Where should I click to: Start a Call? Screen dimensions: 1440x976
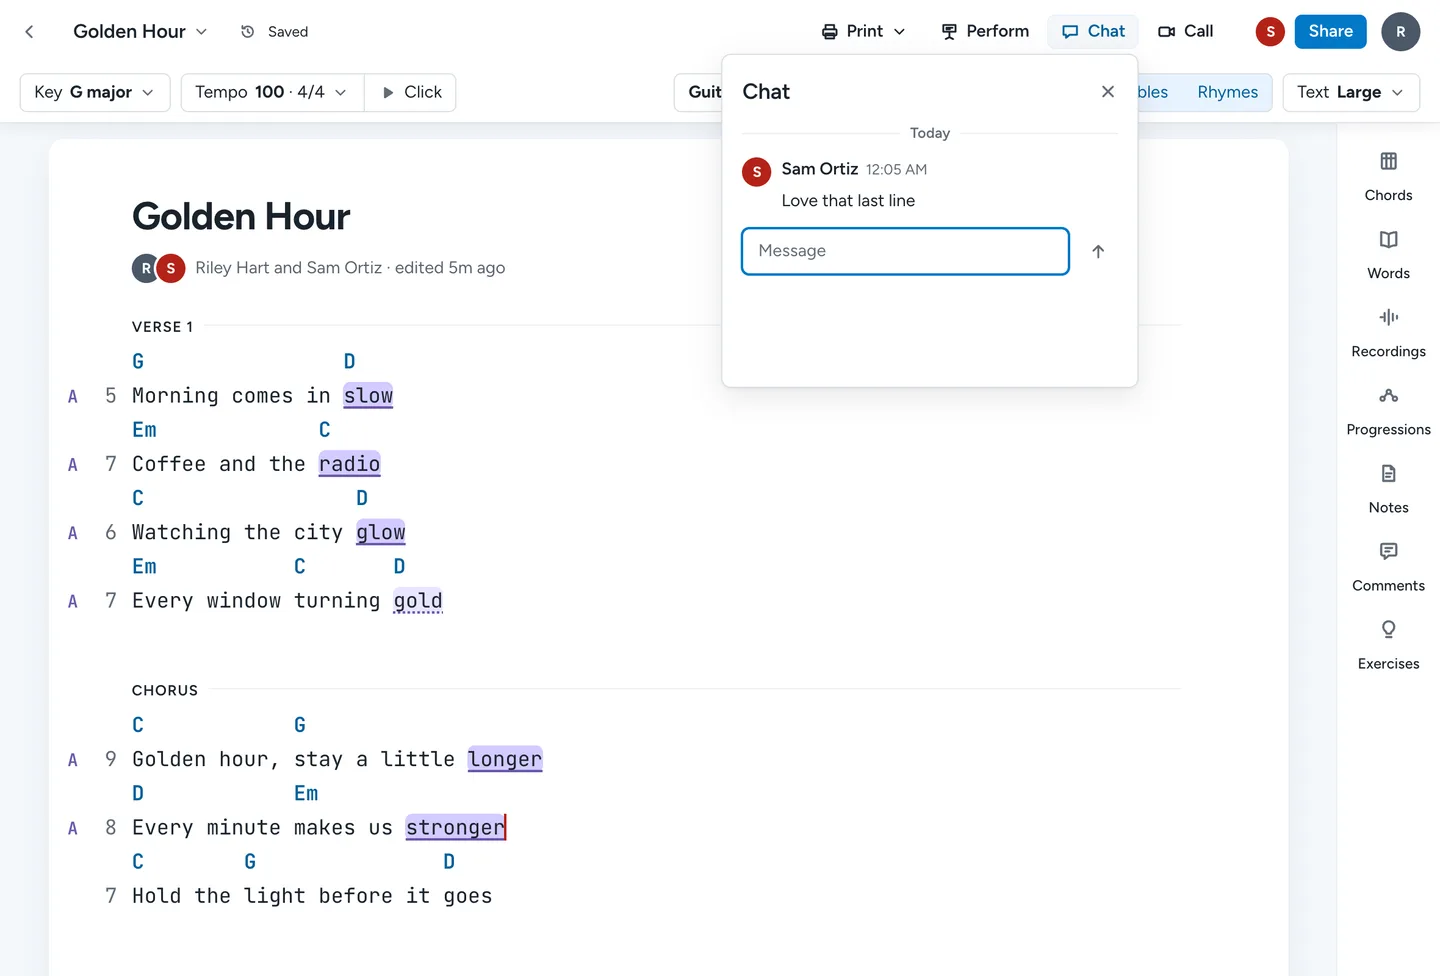(1186, 31)
